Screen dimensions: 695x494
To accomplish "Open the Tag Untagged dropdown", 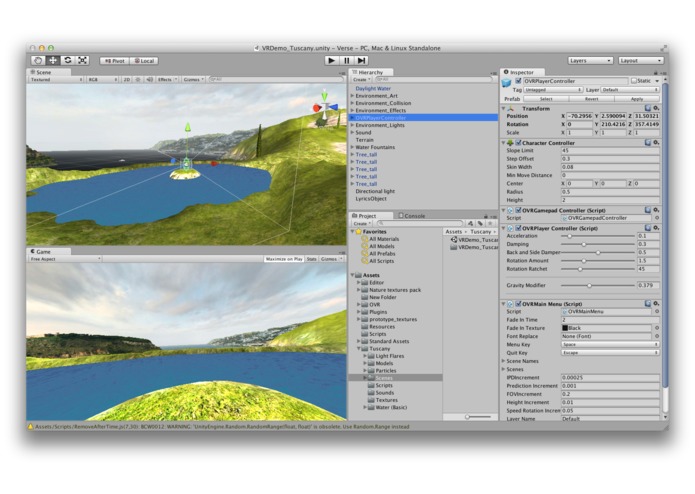I will [x=553, y=90].
